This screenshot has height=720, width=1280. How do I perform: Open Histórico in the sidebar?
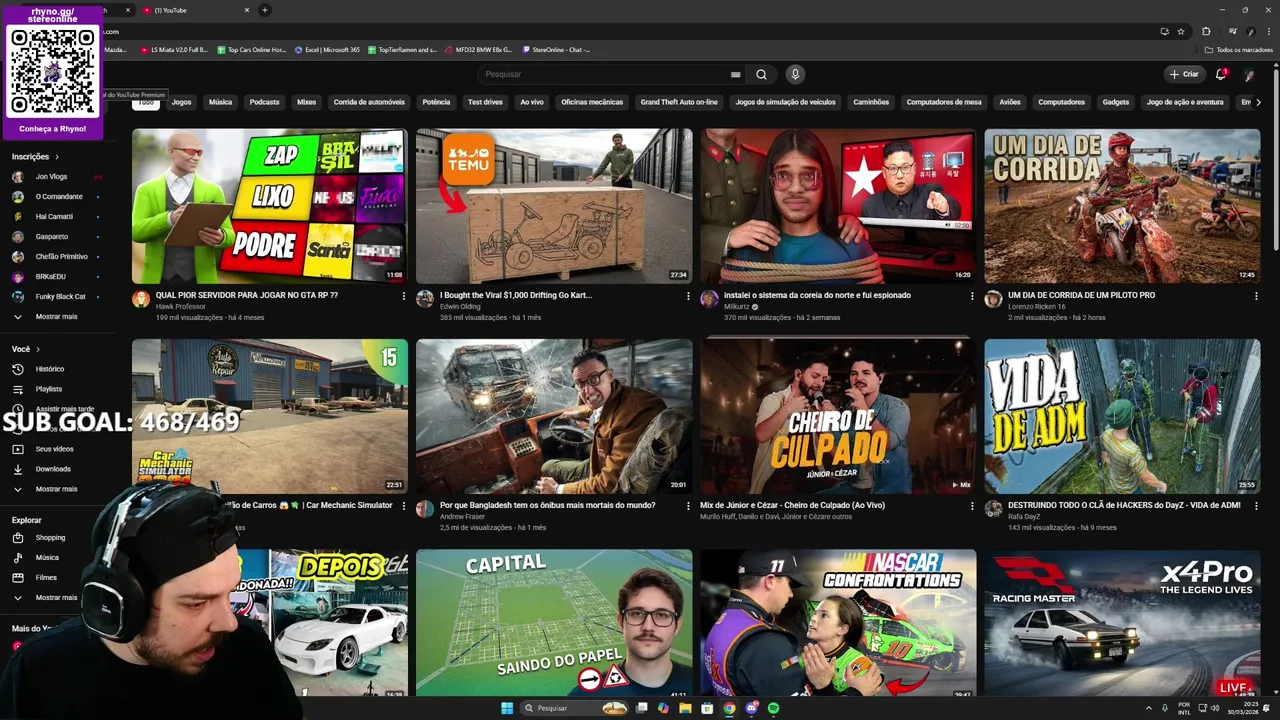click(x=50, y=369)
